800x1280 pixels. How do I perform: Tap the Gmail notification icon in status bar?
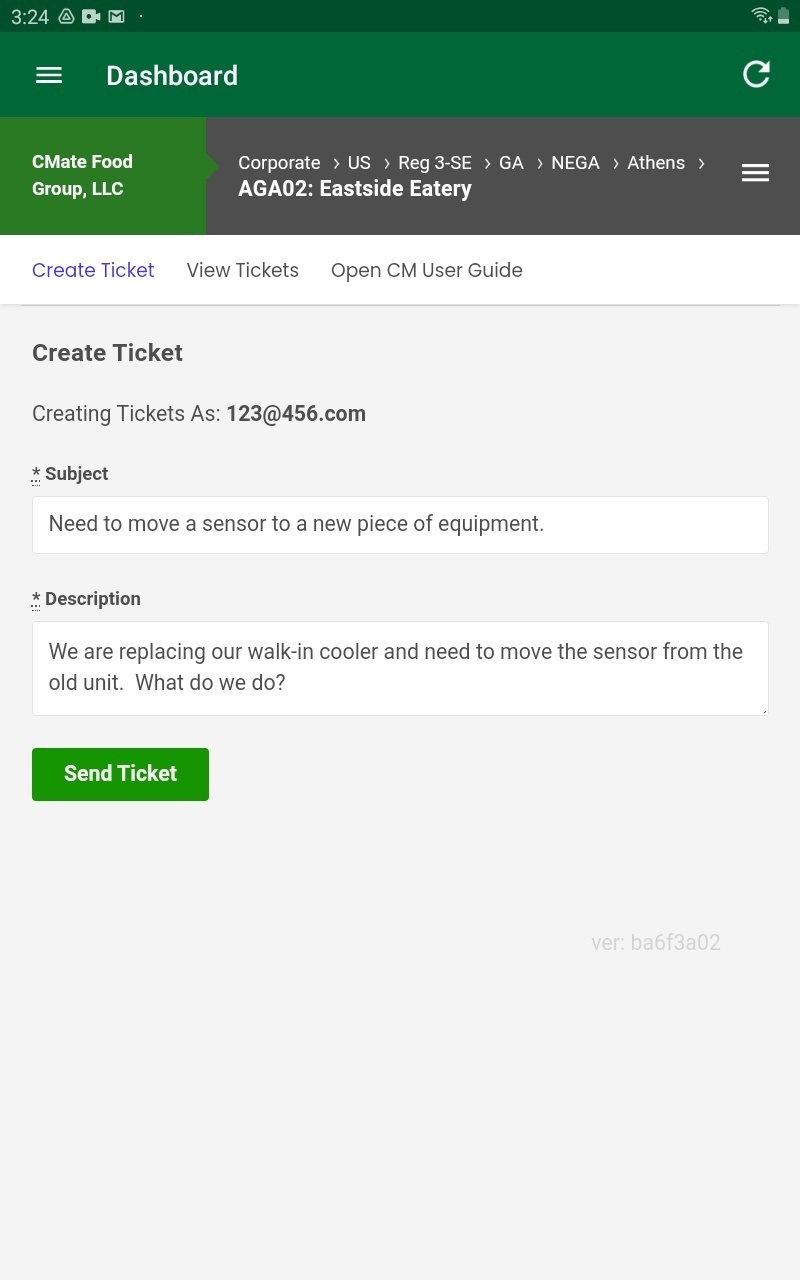pos(116,16)
